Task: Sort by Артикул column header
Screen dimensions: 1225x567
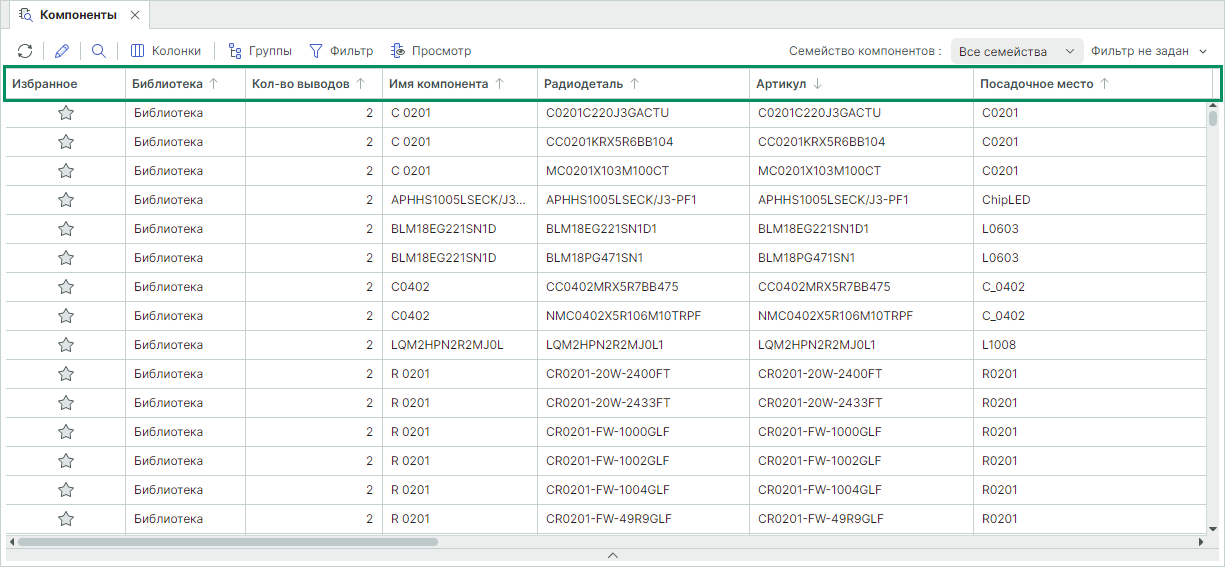Action: click(781, 84)
